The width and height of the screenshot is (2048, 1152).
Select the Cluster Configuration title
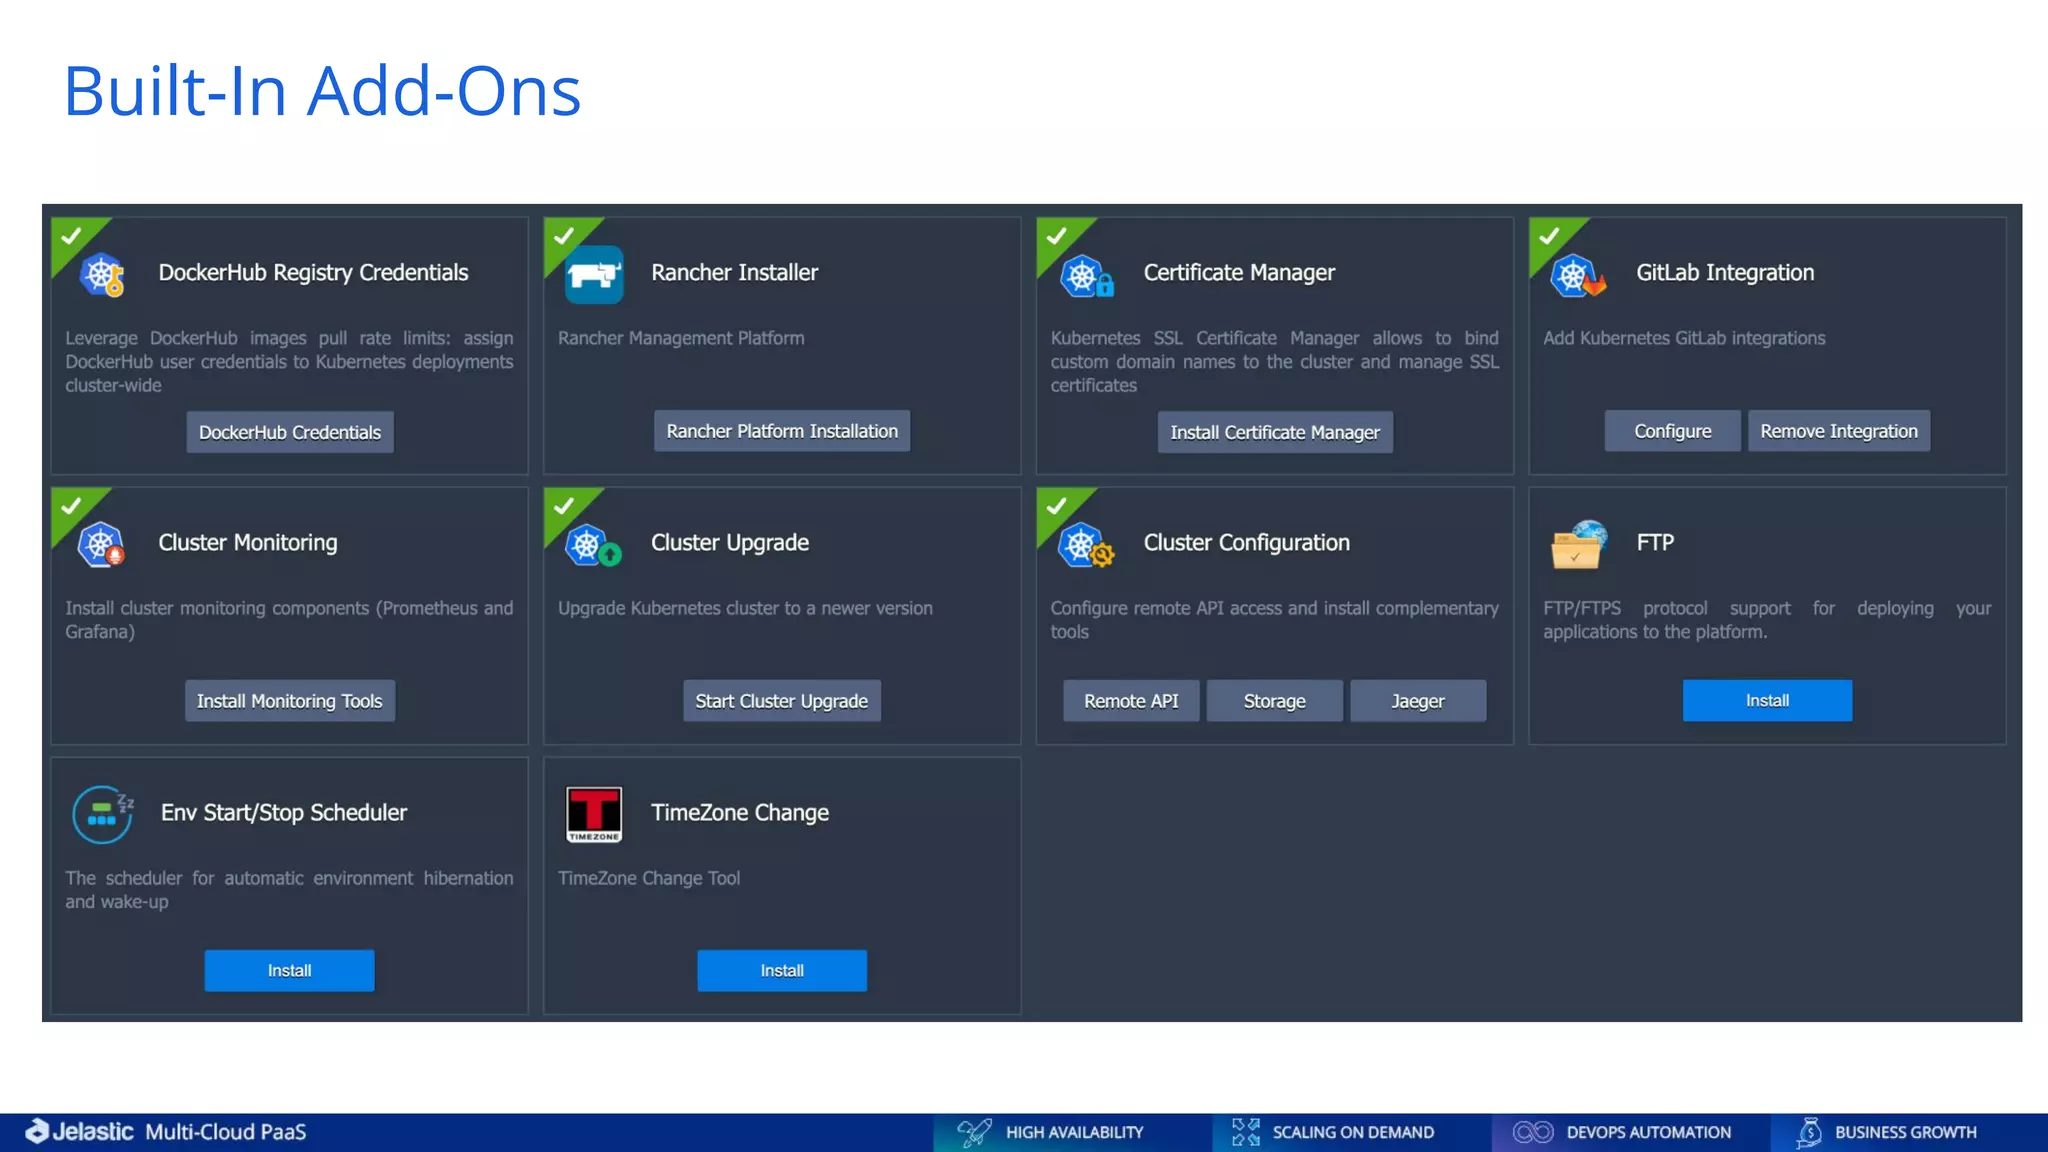point(1247,543)
